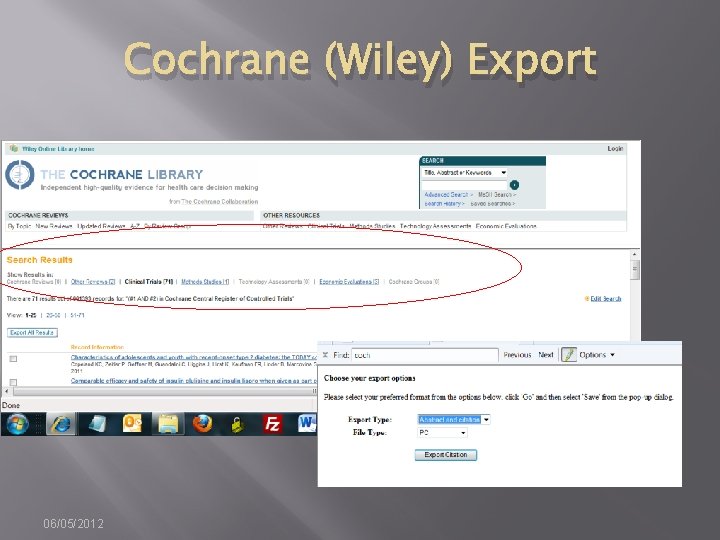Viewport: 720px width, 540px height.
Task: Open the notebook app icon beside Internet Explorer
Action: [97, 424]
